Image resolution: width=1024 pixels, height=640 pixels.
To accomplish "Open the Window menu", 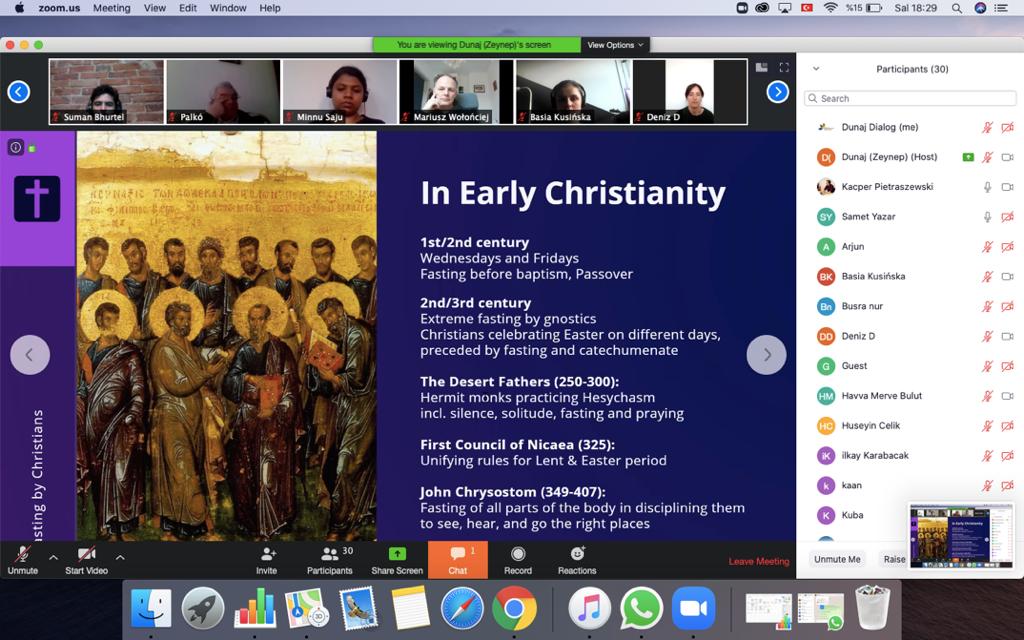I will [228, 8].
